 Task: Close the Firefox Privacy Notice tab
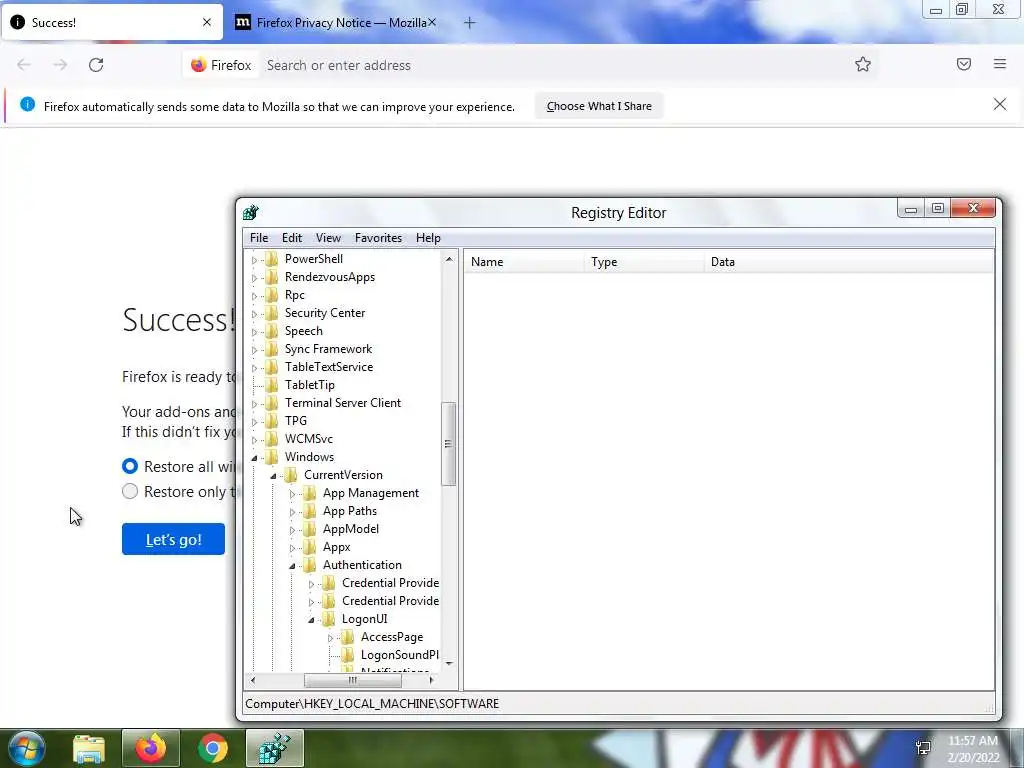pyautogui.click(x=432, y=22)
